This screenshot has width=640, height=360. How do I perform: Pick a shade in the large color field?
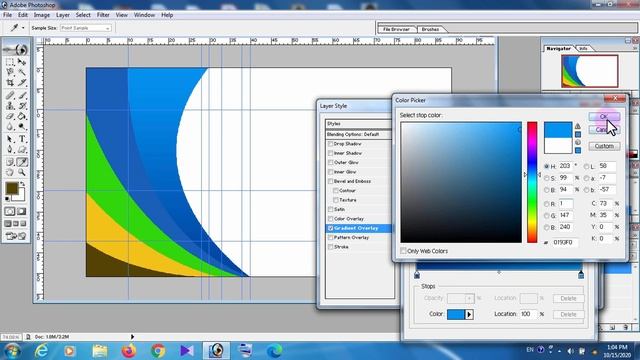click(461, 182)
